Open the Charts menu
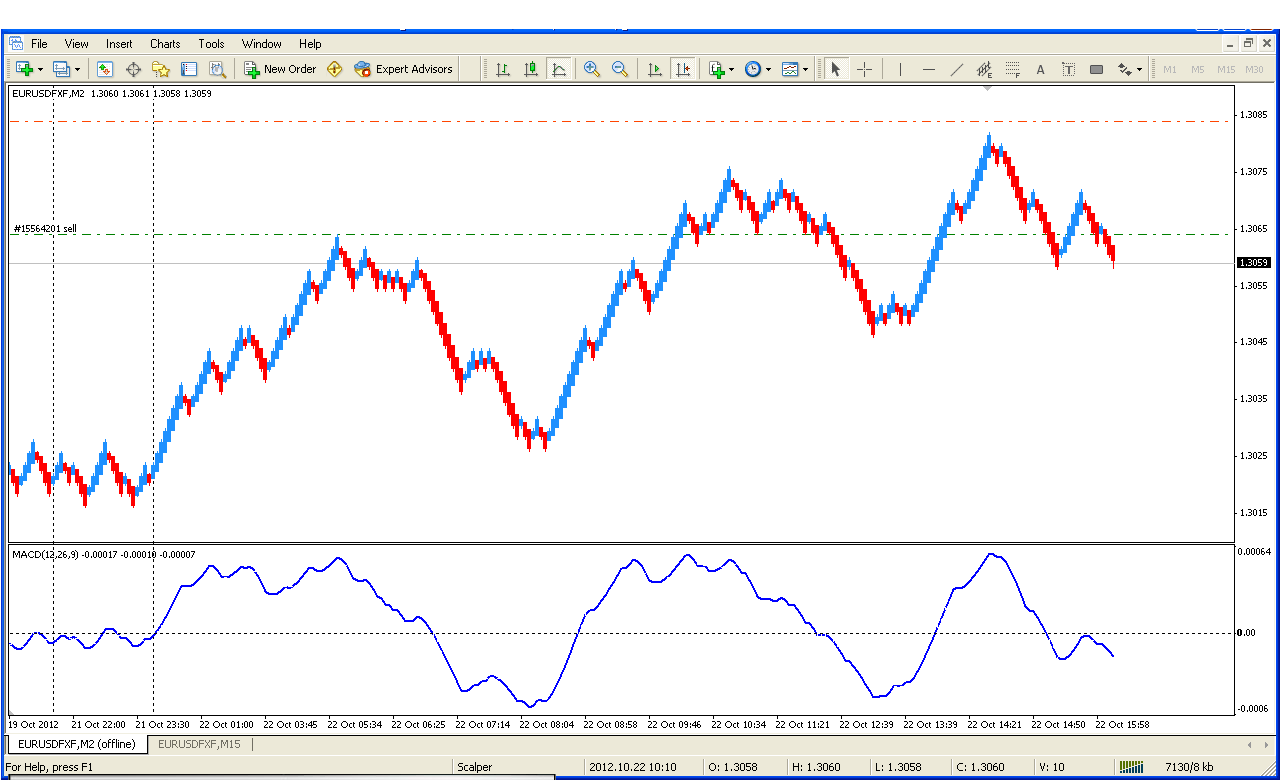Viewport: 1280px width, 780px height. (x=165, y=44)
